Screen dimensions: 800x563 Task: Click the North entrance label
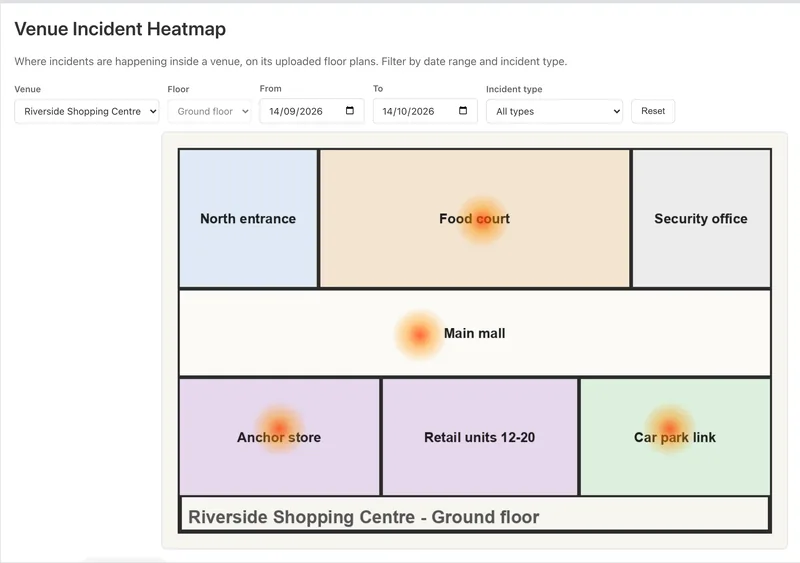click(248, 218)
